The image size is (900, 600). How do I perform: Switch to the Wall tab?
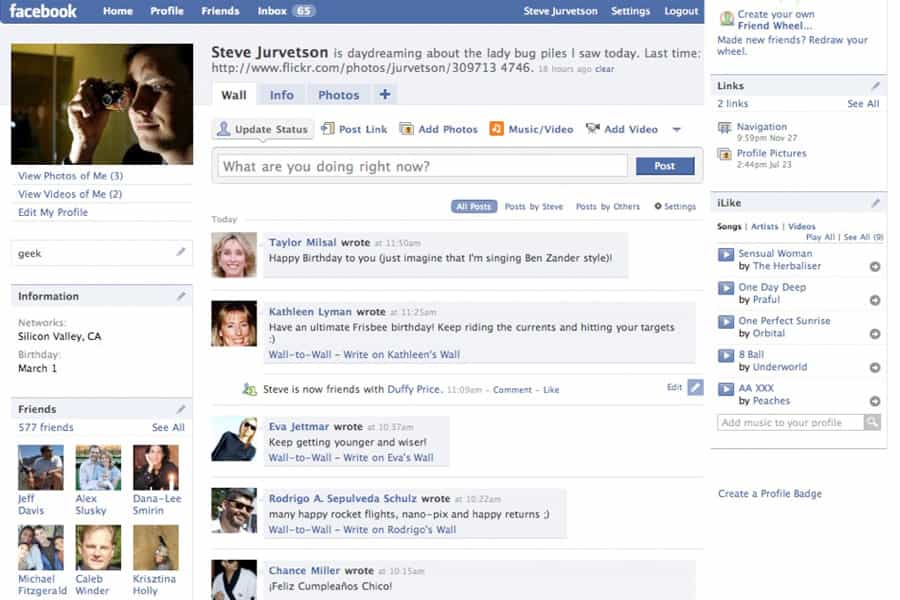point(234,95)
